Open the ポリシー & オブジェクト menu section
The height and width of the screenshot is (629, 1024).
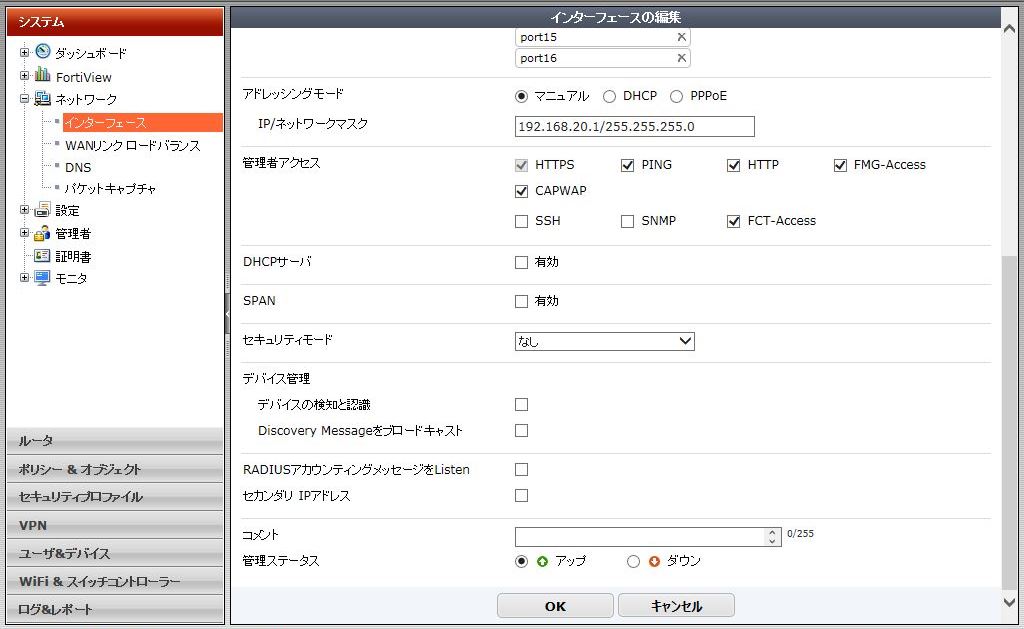click(115, 469)
